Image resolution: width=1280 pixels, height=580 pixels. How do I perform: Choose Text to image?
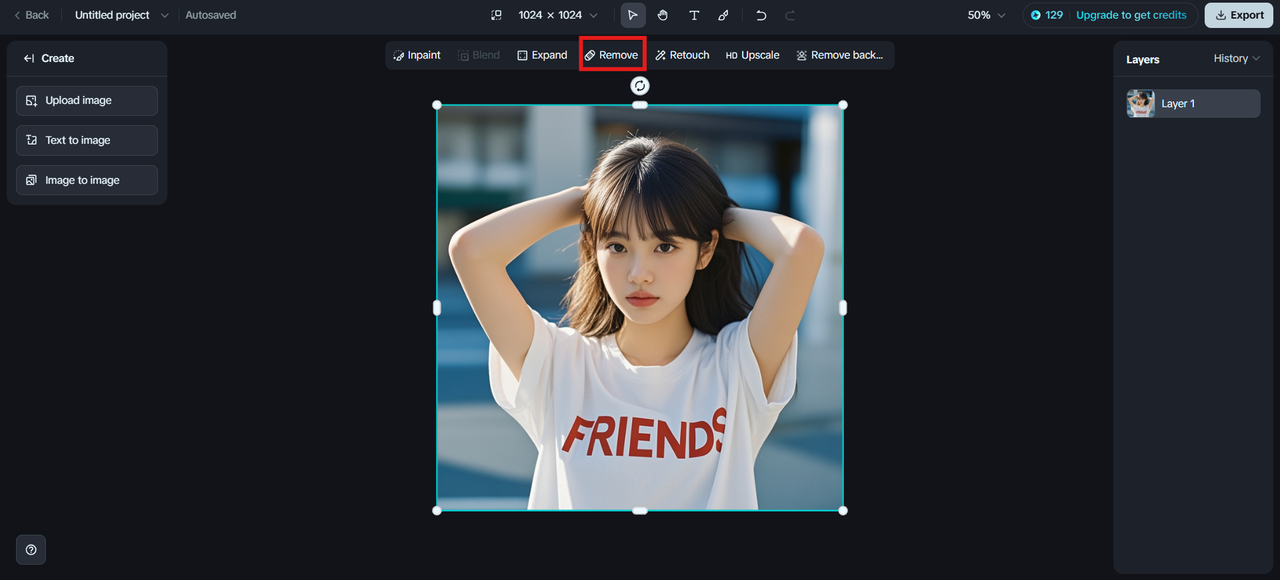tap(87, 140)
